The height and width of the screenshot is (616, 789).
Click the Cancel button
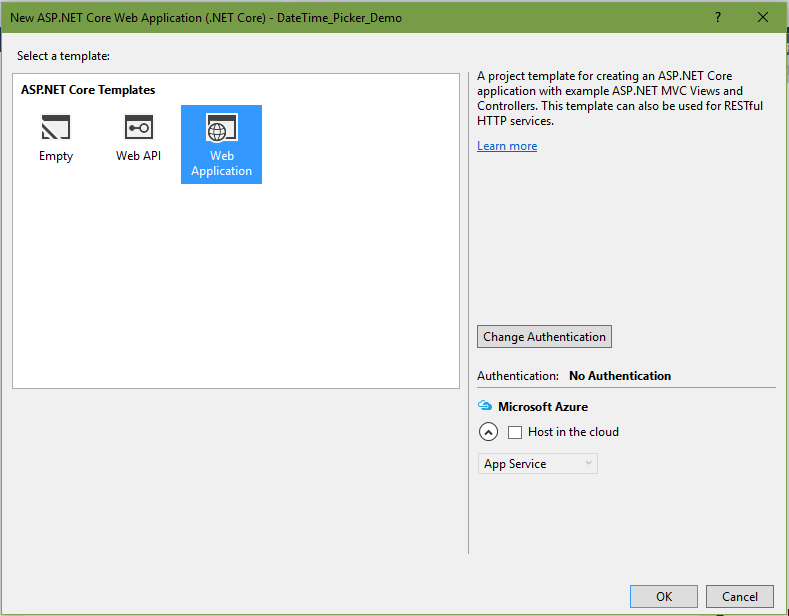pos(740,596)
